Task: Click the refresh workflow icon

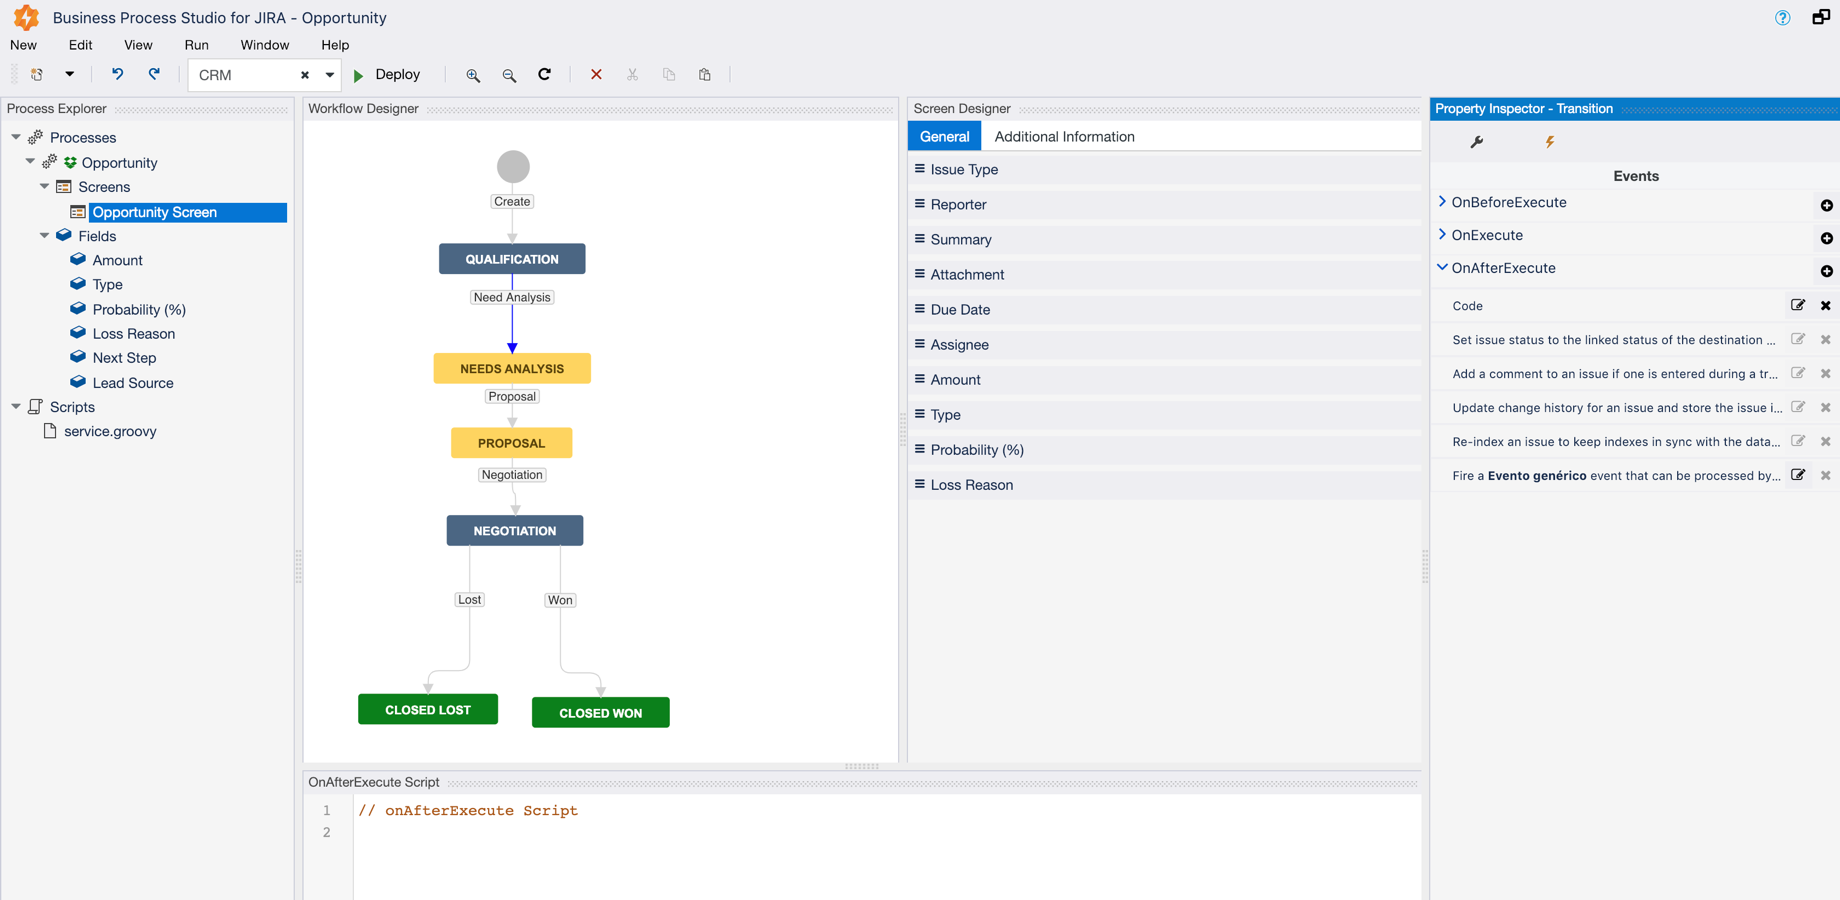Action: point(545,74)
